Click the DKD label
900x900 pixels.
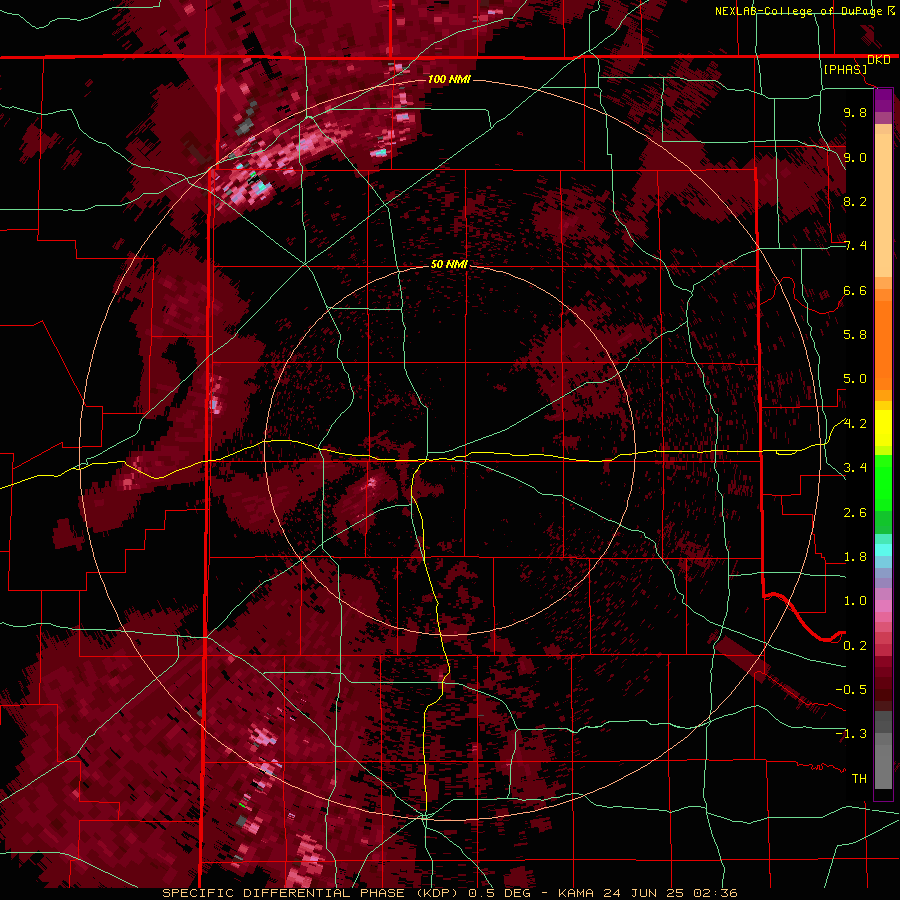878,60
